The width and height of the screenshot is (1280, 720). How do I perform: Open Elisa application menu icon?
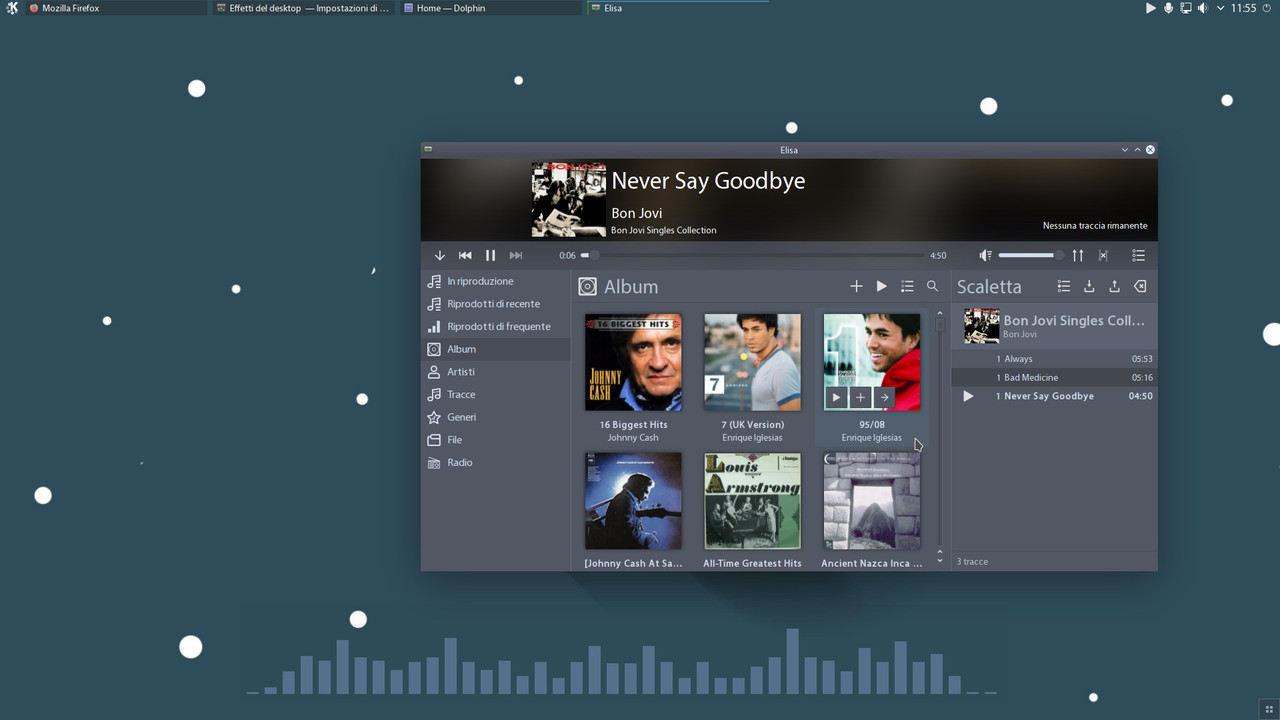tap(1138, 256)
